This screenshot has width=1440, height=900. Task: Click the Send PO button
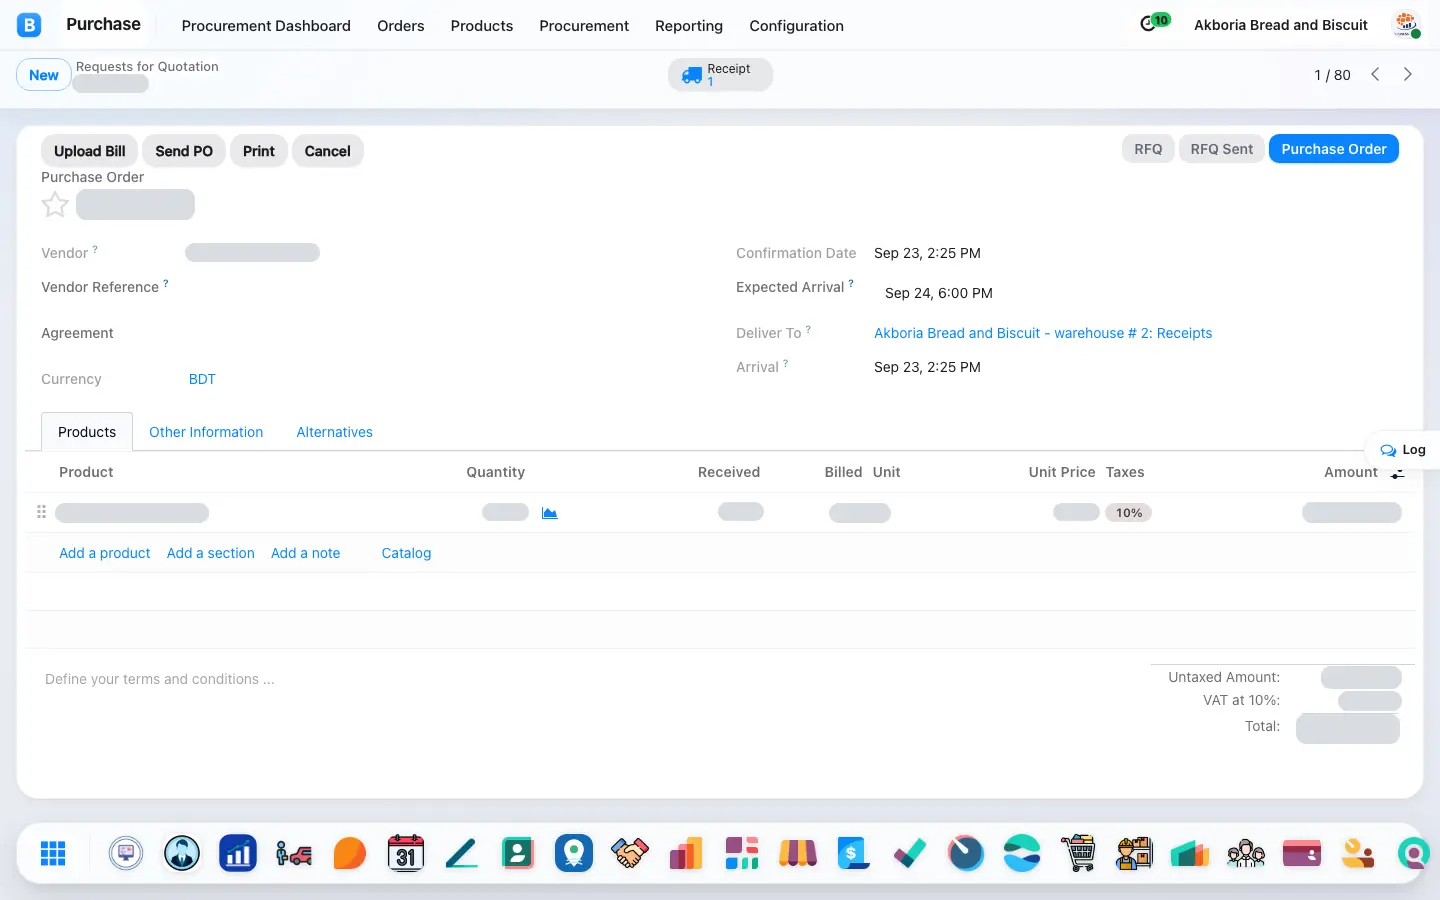184,151
